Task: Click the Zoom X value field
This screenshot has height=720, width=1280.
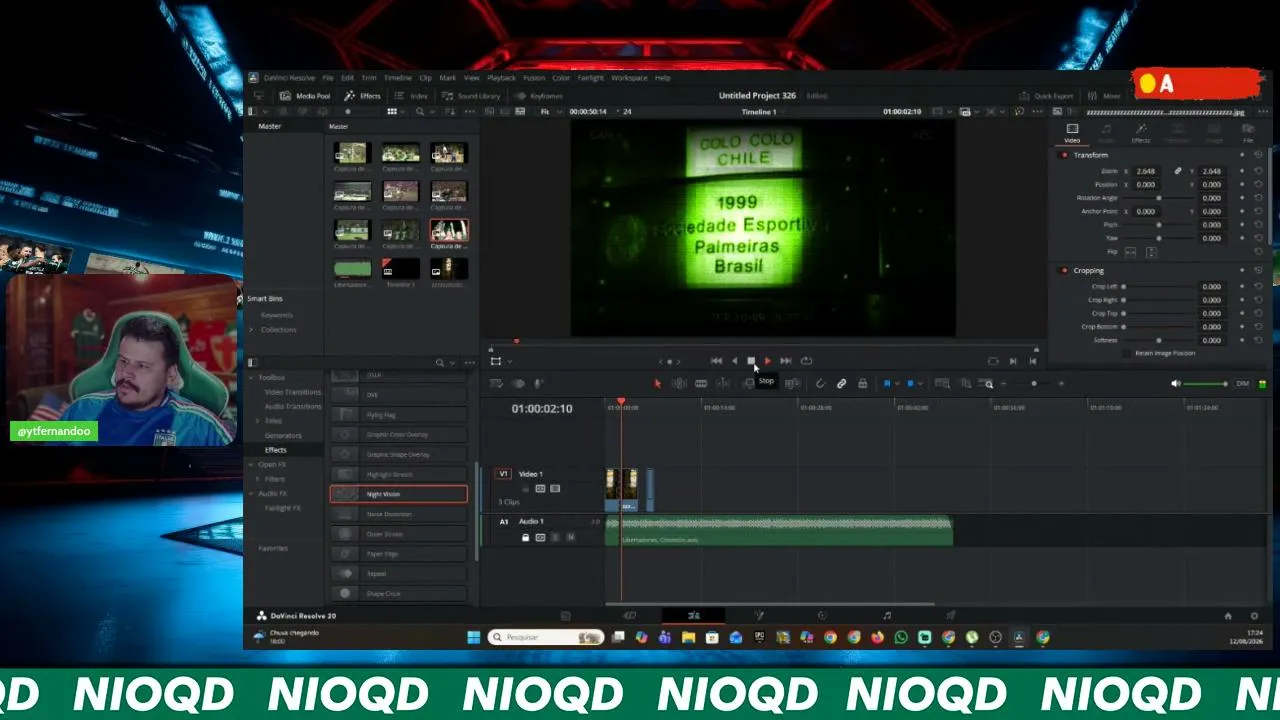Action: click(1146, 171)
